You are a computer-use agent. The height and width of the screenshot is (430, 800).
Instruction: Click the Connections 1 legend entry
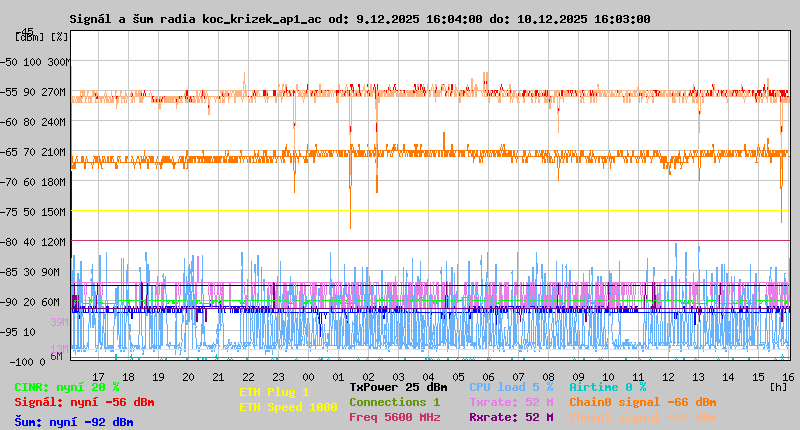[x=394, y=402]
